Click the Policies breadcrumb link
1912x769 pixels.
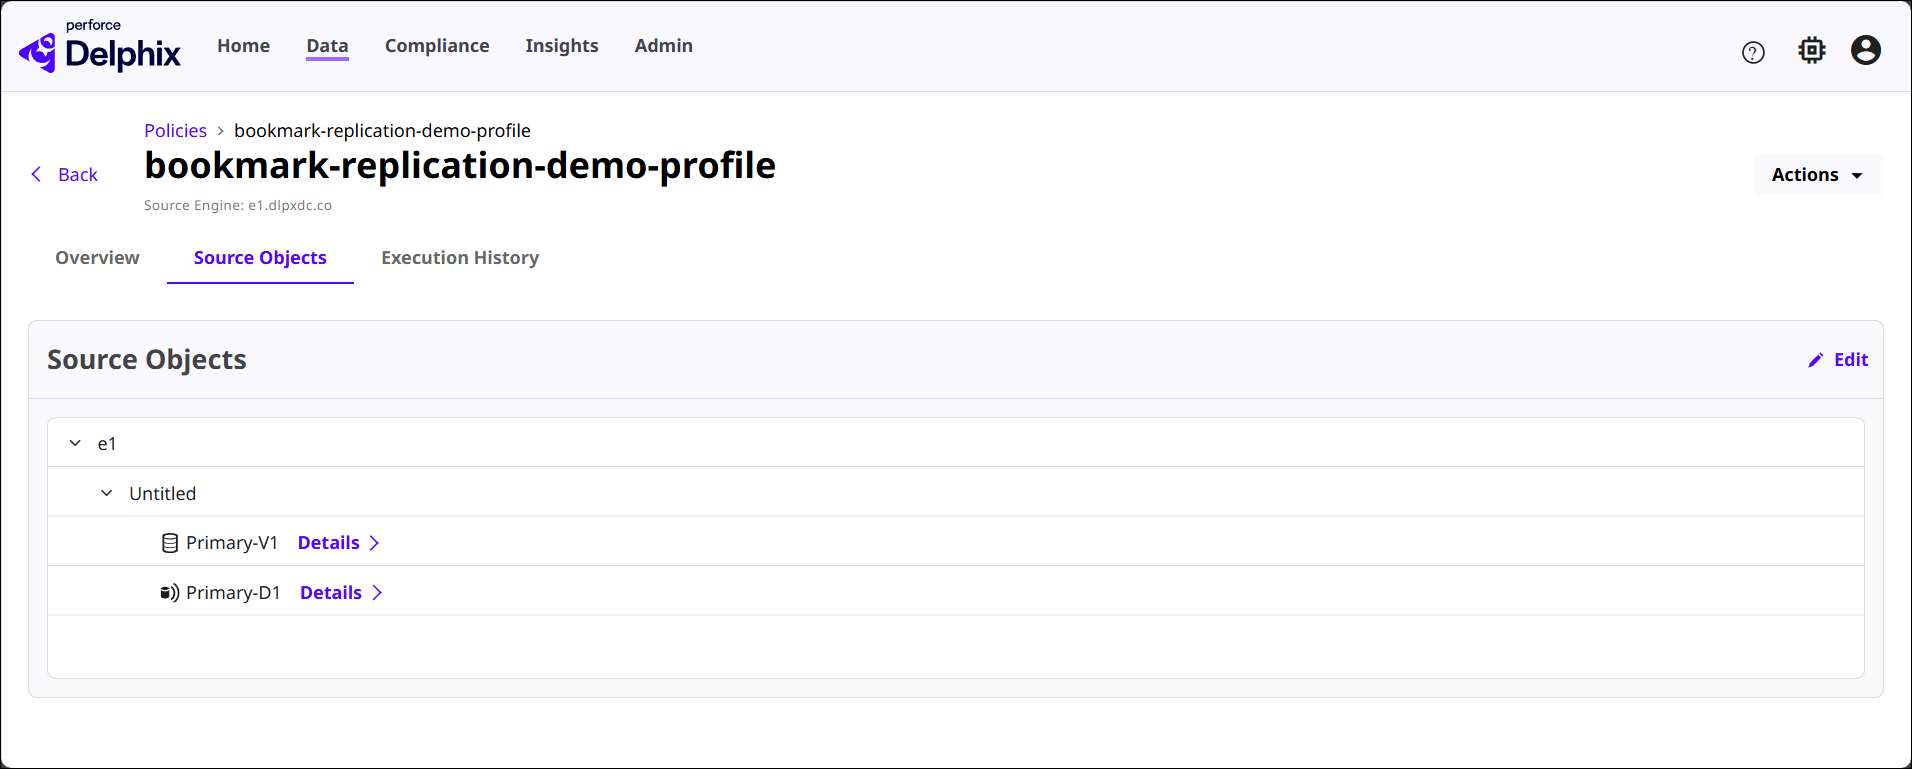175,131
